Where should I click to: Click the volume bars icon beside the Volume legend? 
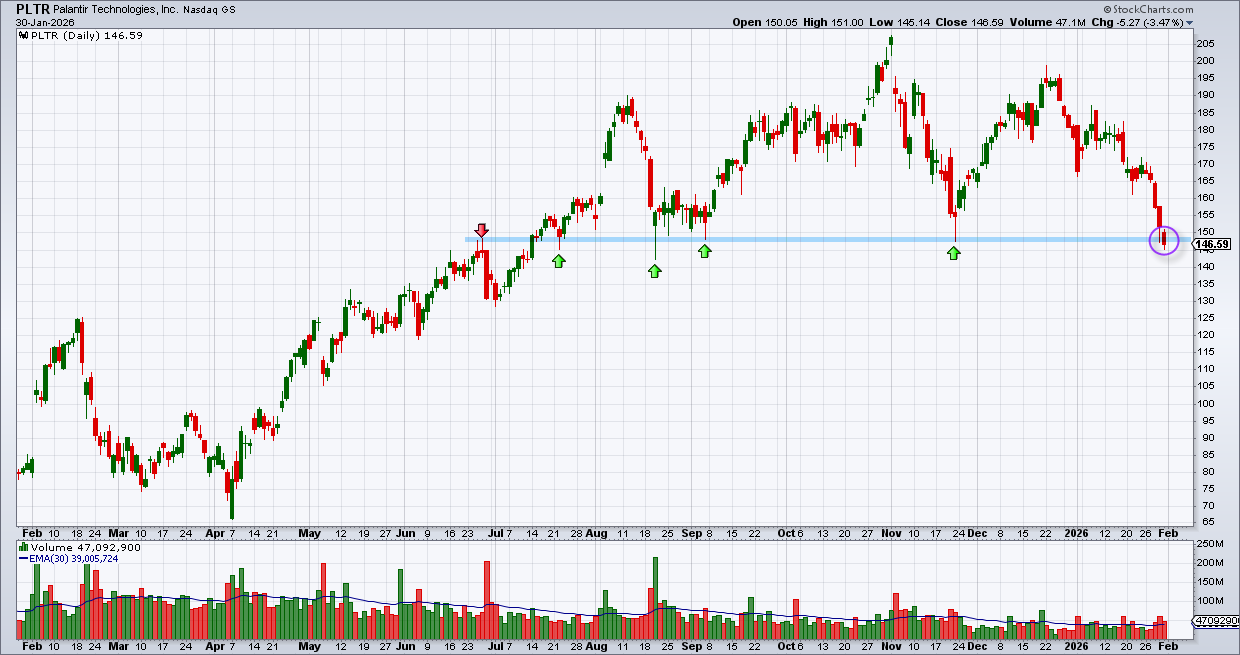(23, 548)
